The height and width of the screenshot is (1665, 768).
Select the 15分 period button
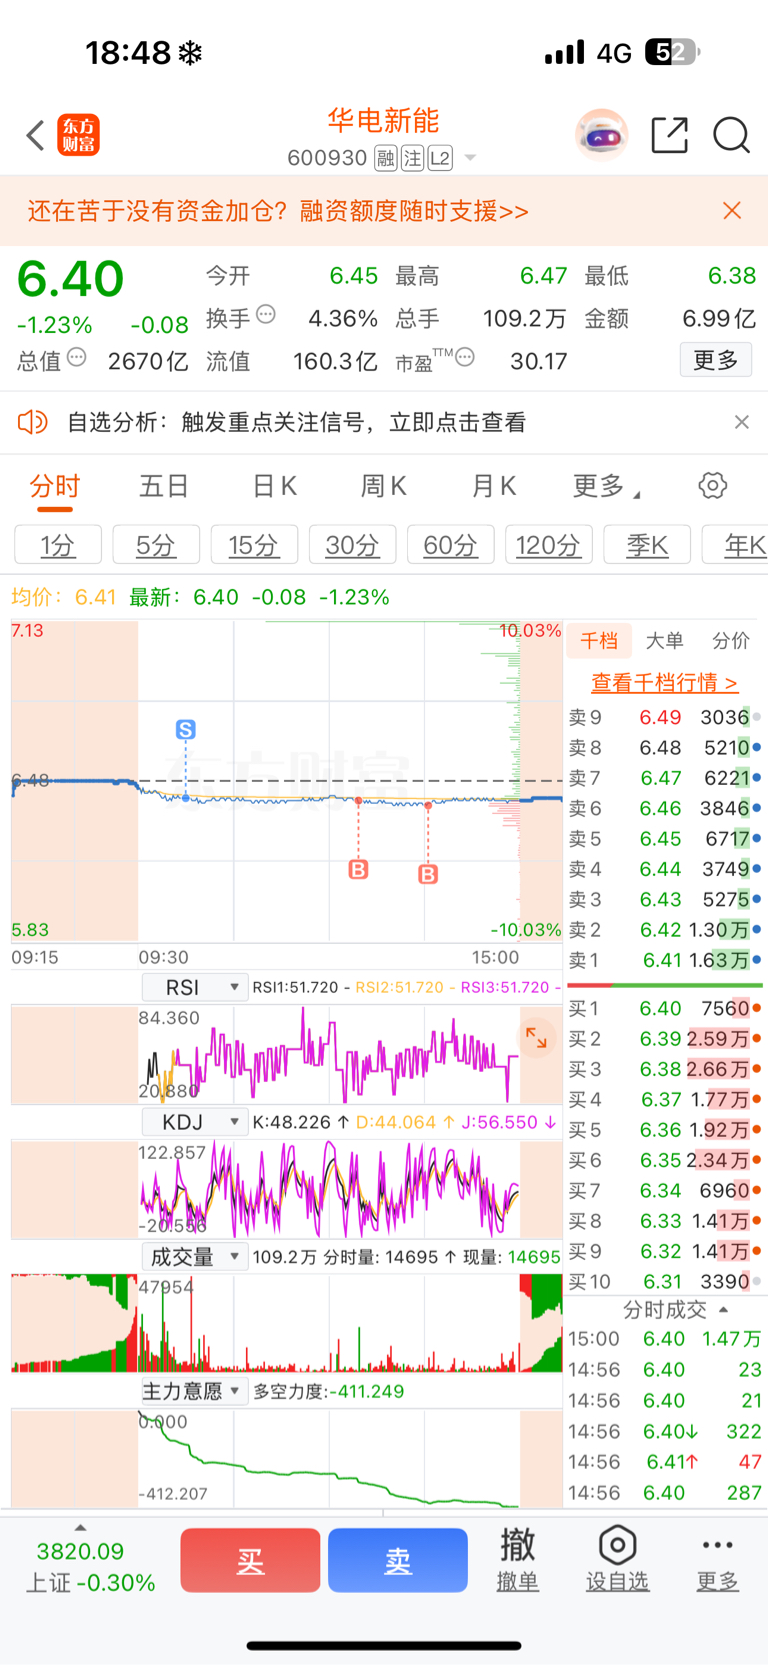coord(253,545)
